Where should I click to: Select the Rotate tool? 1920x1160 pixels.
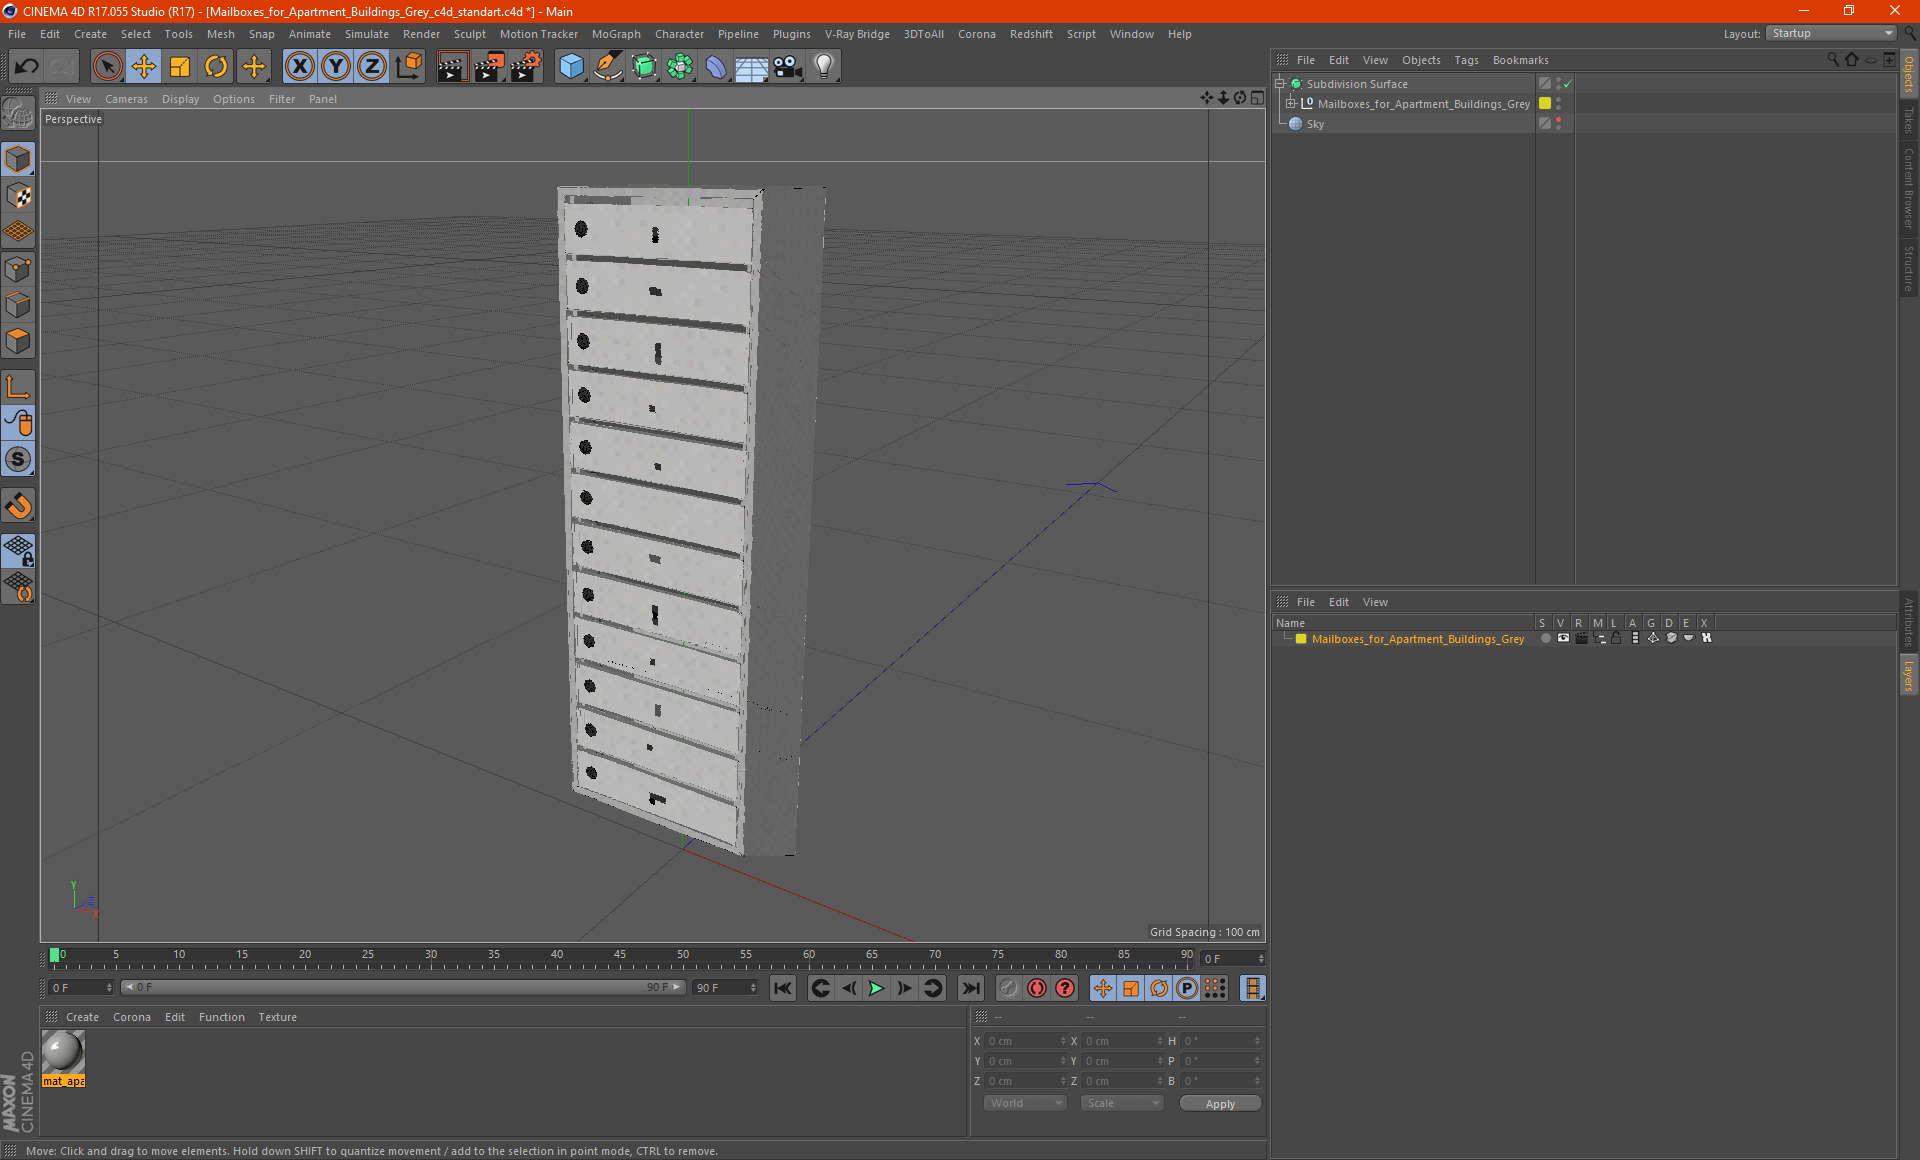pos(216,67)
